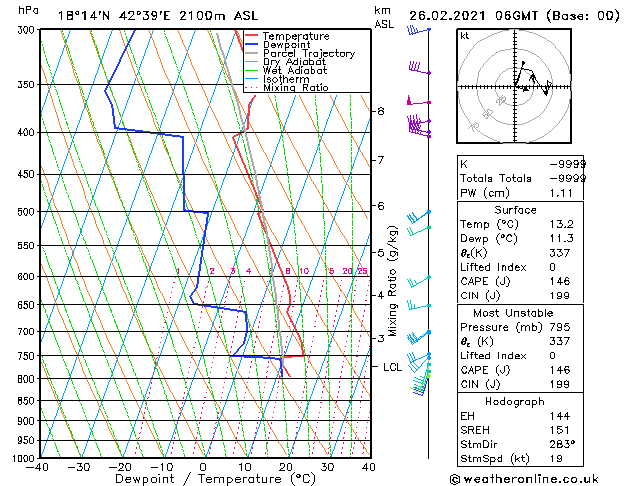Image resolution: width=629 pixels, height=486 pixels.
Task: Click the SREH value 151
Action: [x=560, y=430]
